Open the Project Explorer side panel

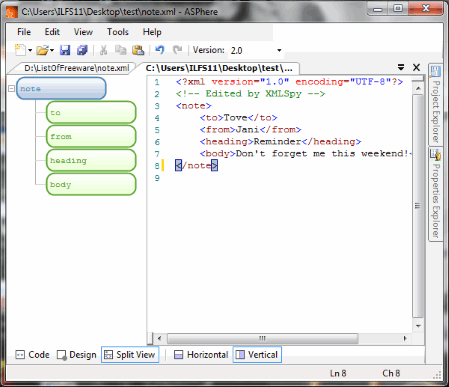(436, 104)
